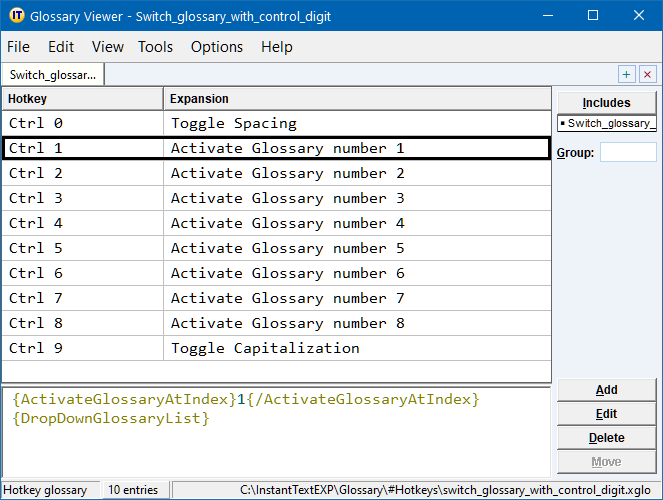Click the Add button

(x=606, y=390)
